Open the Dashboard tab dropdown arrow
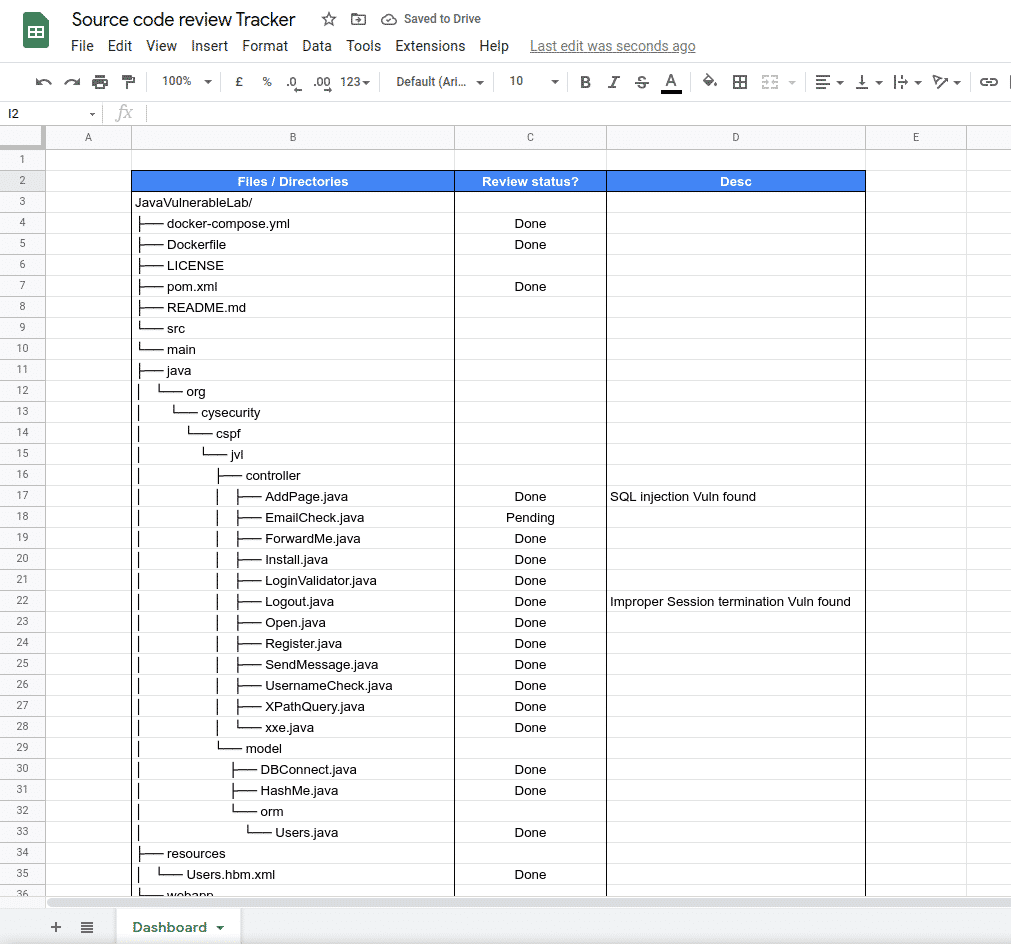 pyautogui.click(x=221, y=928)
